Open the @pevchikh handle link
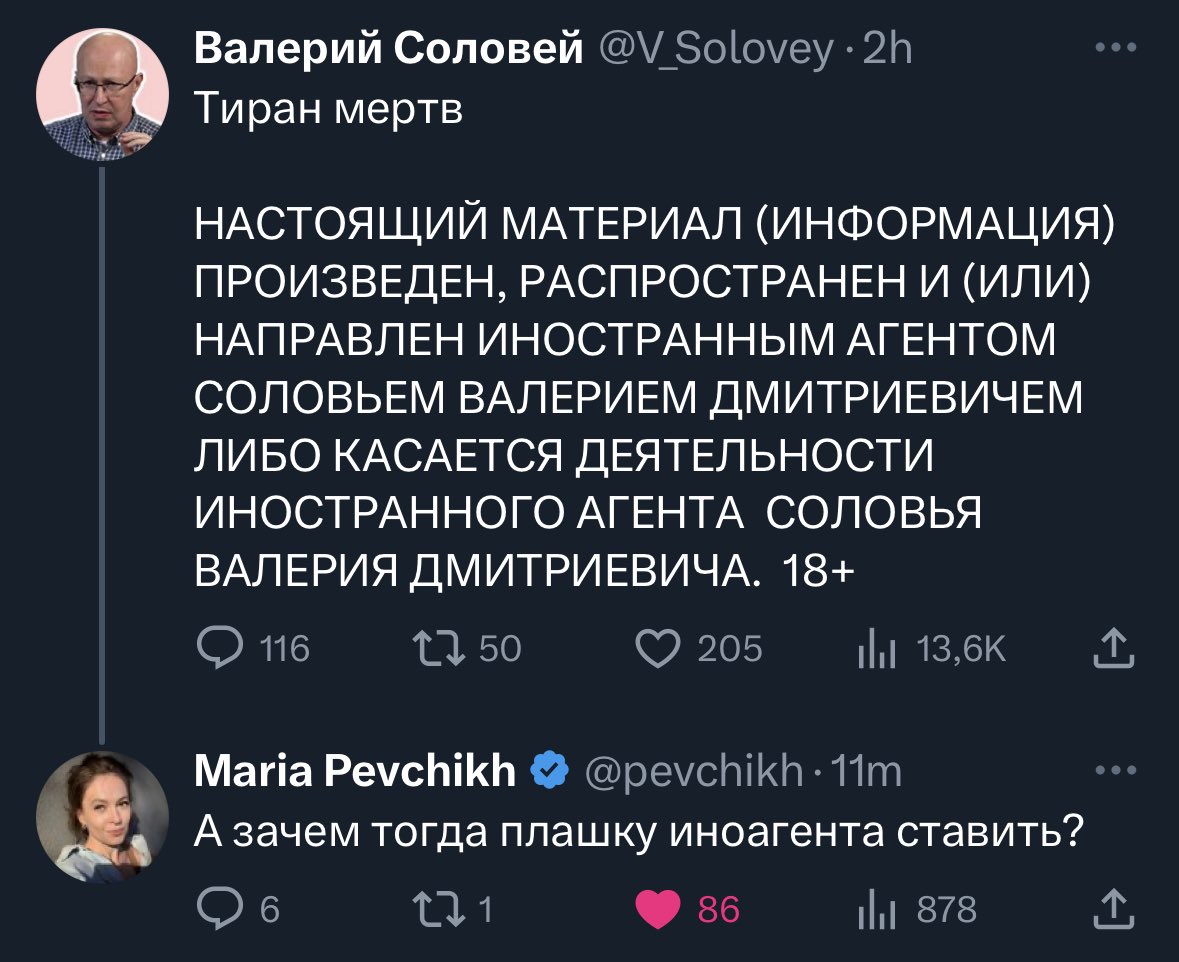1179x962 pixels. pos(693,772)
